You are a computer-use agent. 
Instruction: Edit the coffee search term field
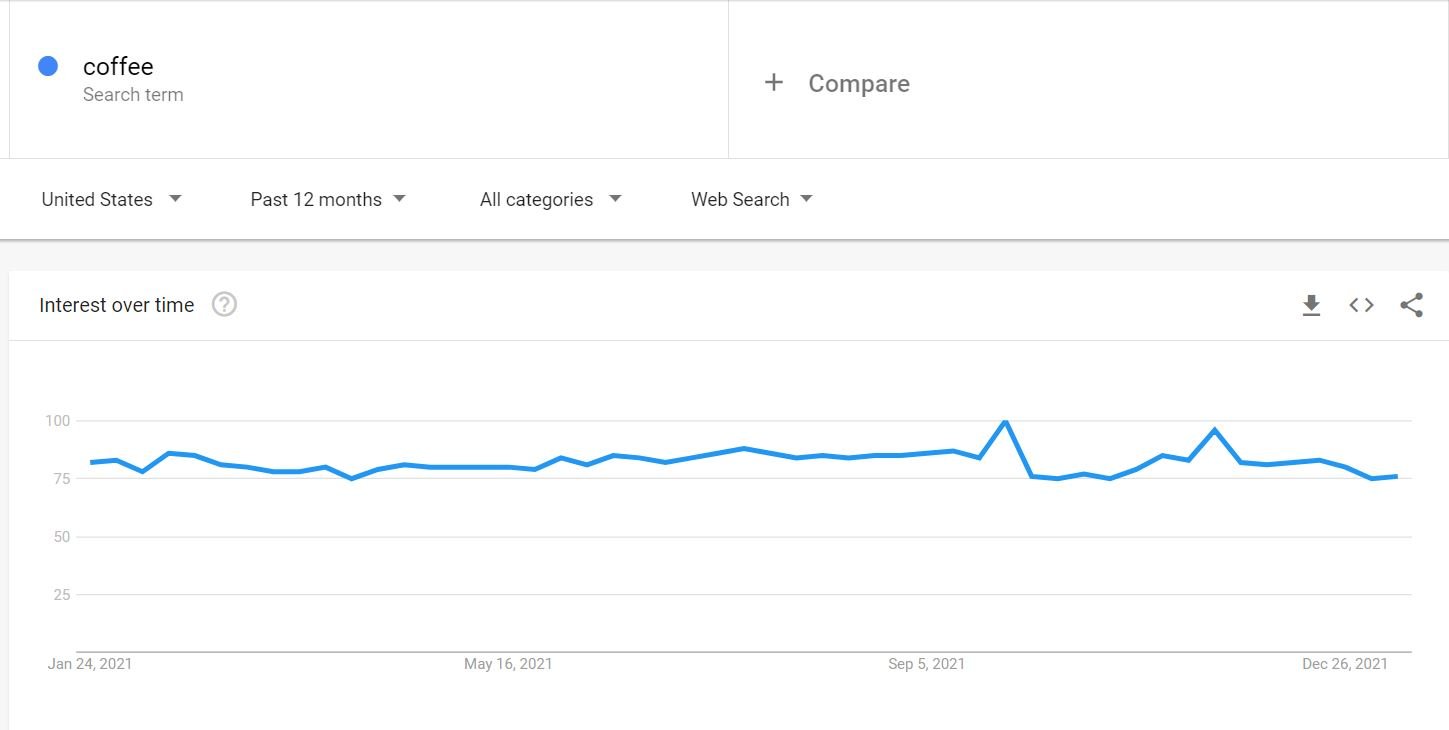click(x=369, y=80)
